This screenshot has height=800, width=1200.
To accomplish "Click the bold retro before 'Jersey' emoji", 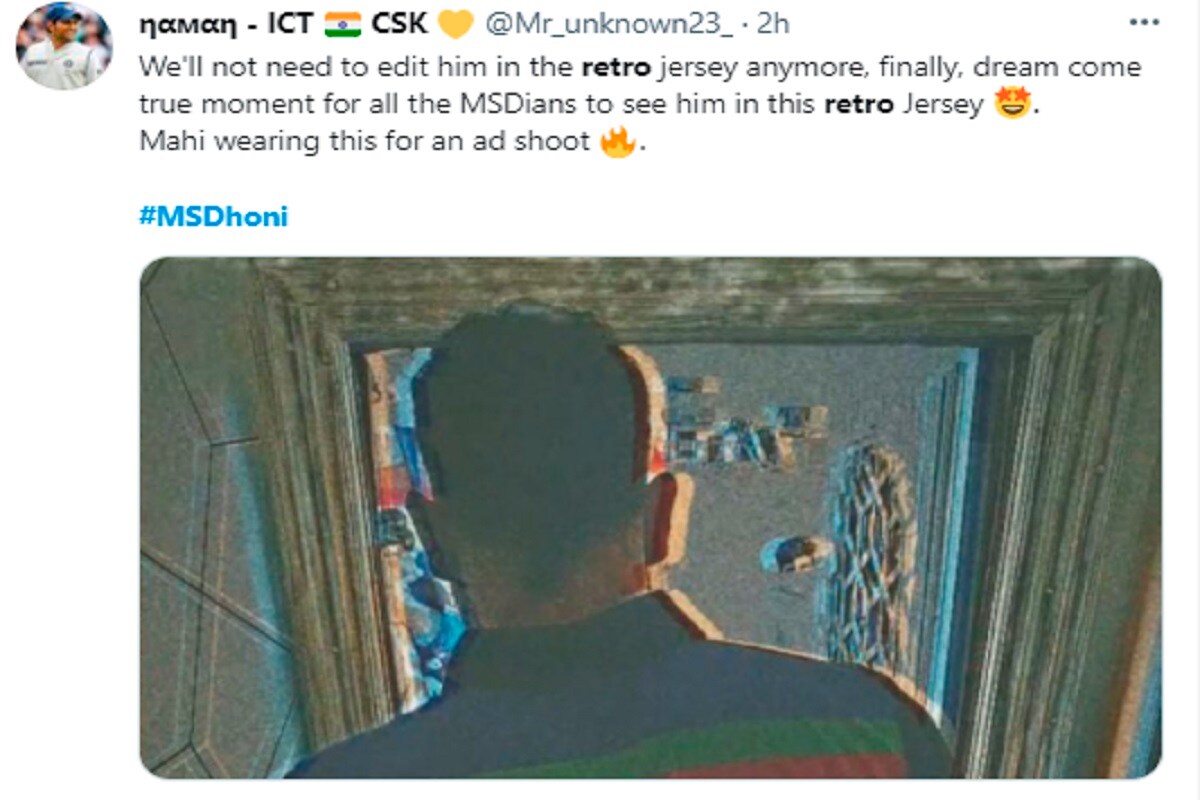I will point(858,104).
